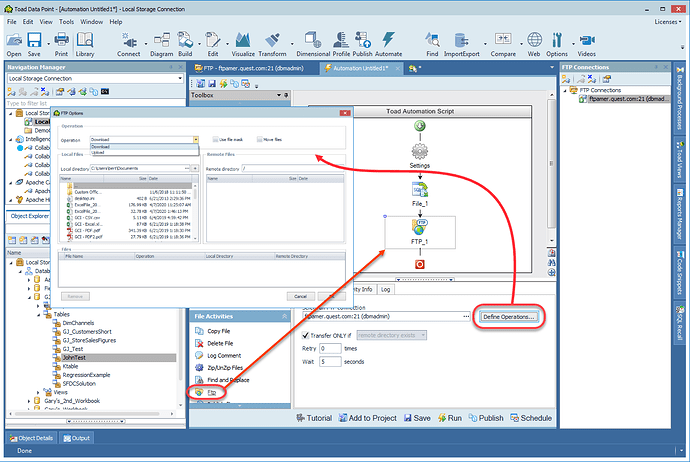Click the Print toolbar icon
This screenshot has height=462, width=690.
click(x=61, y=44)
